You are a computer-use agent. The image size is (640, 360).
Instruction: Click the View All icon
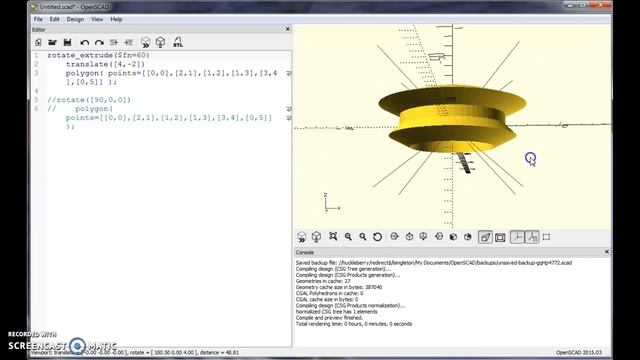click(333, 237)
